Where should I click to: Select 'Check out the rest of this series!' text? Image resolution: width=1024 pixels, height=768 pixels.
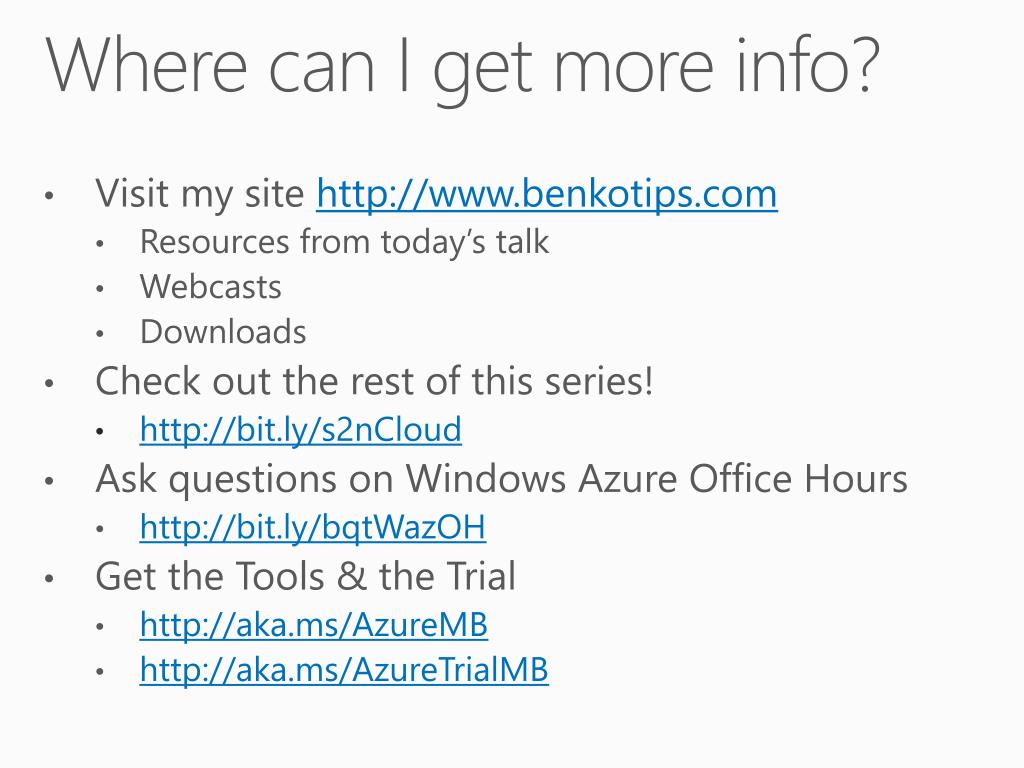pyautogui.click(x=374, y=381)
